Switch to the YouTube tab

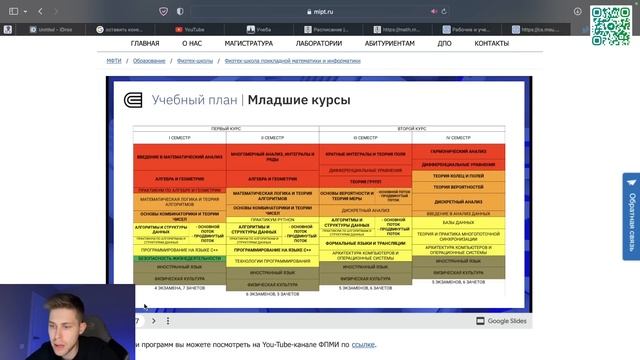click(190, 29)
